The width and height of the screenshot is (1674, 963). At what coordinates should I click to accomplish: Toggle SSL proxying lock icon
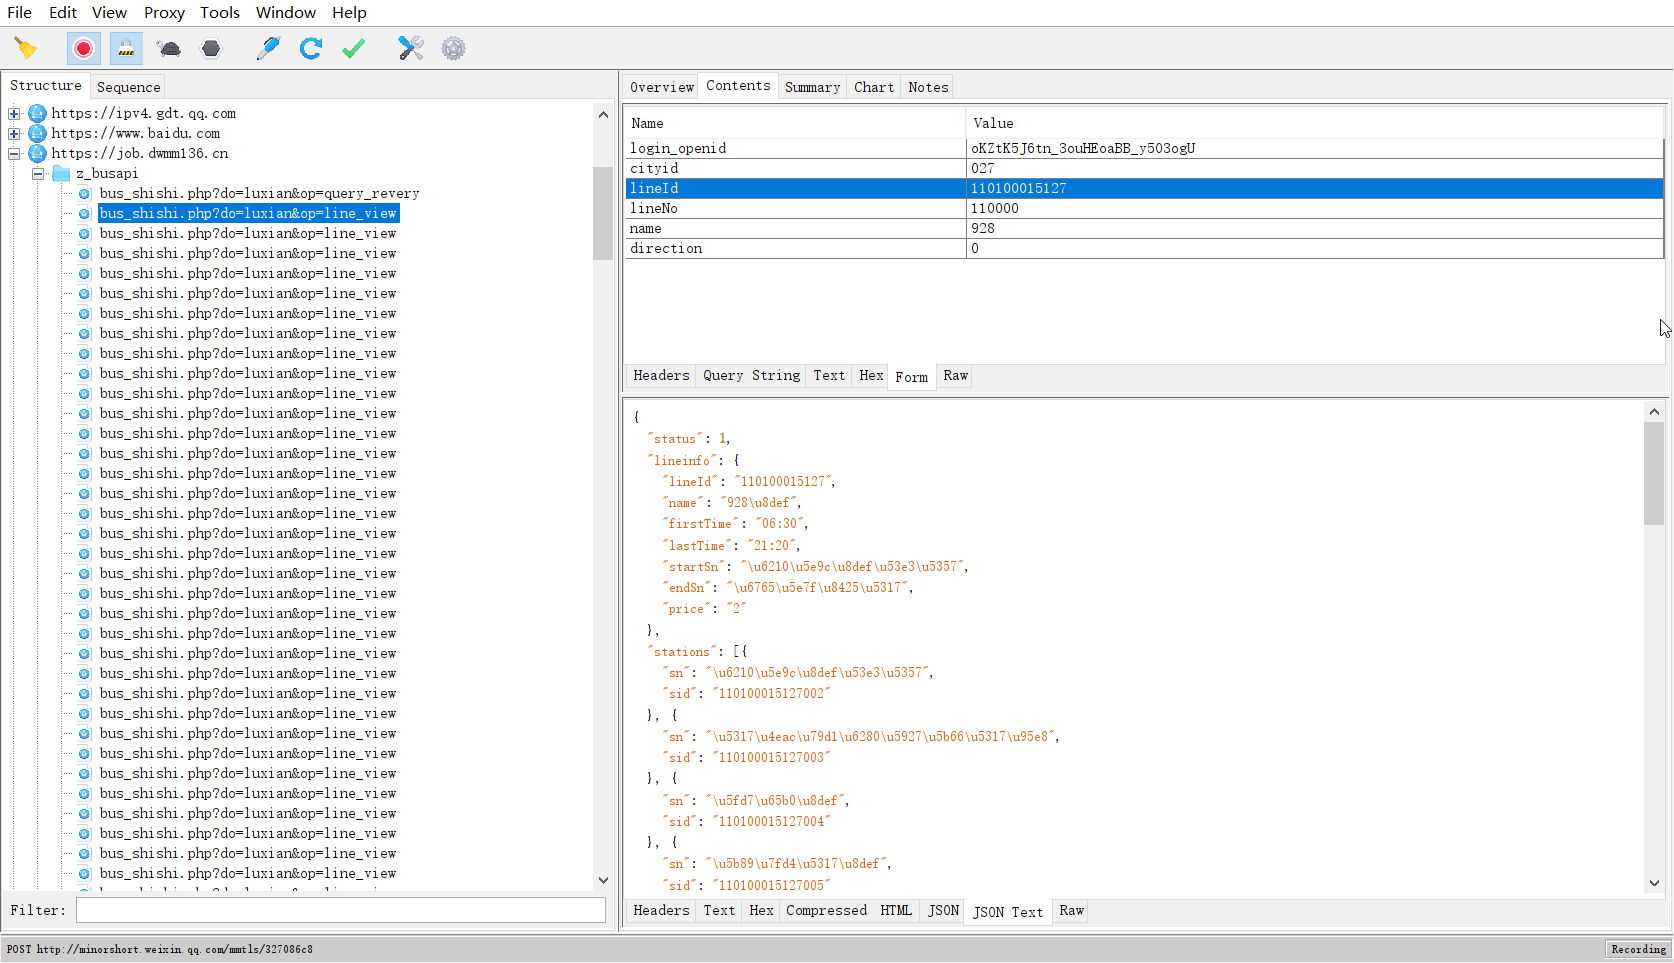point(126,48)
